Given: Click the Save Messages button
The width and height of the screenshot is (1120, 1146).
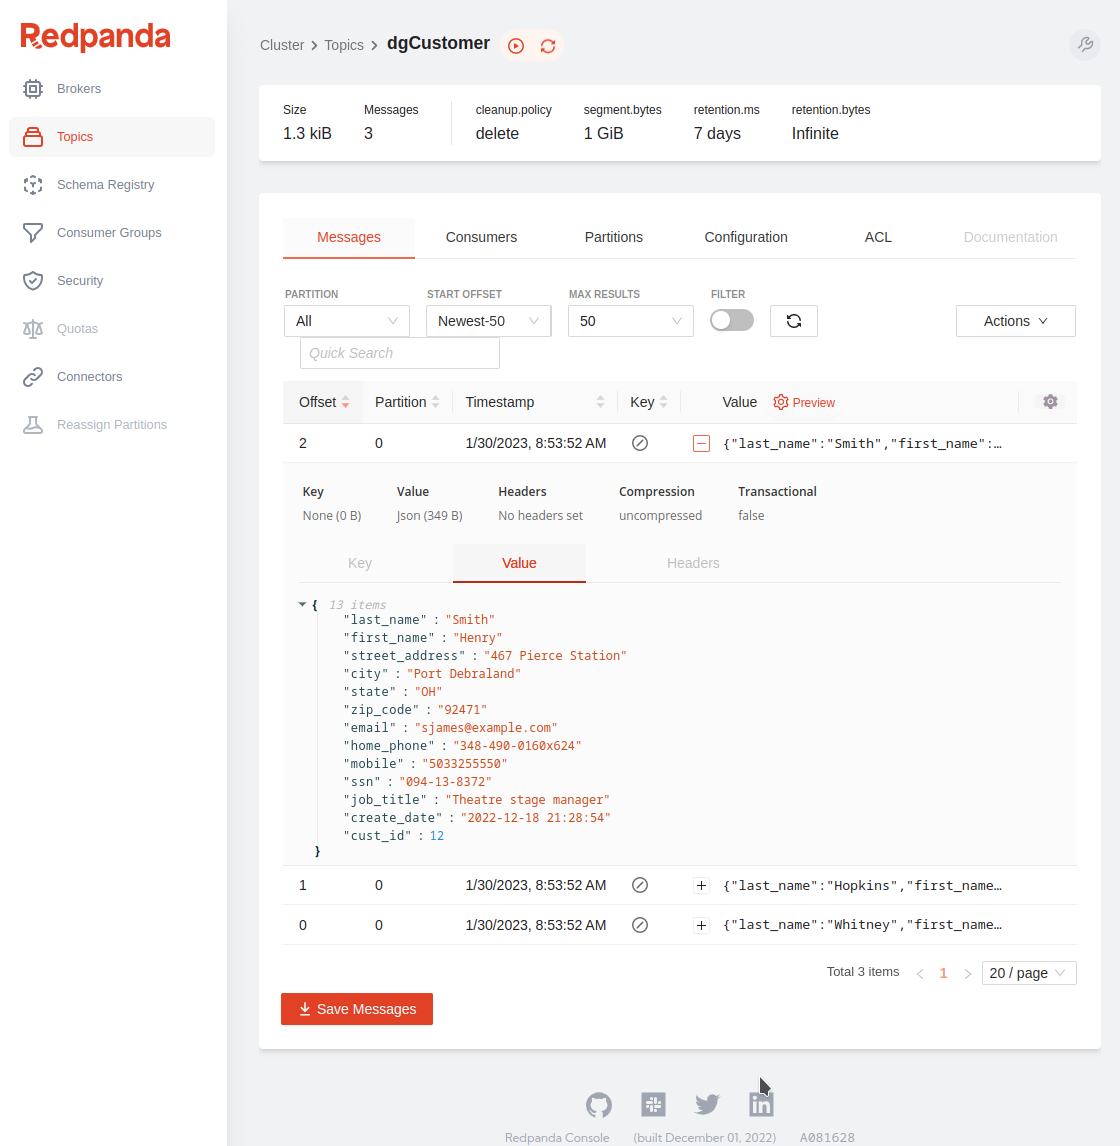Looking at the screenshot, I should pos(357,1009).
